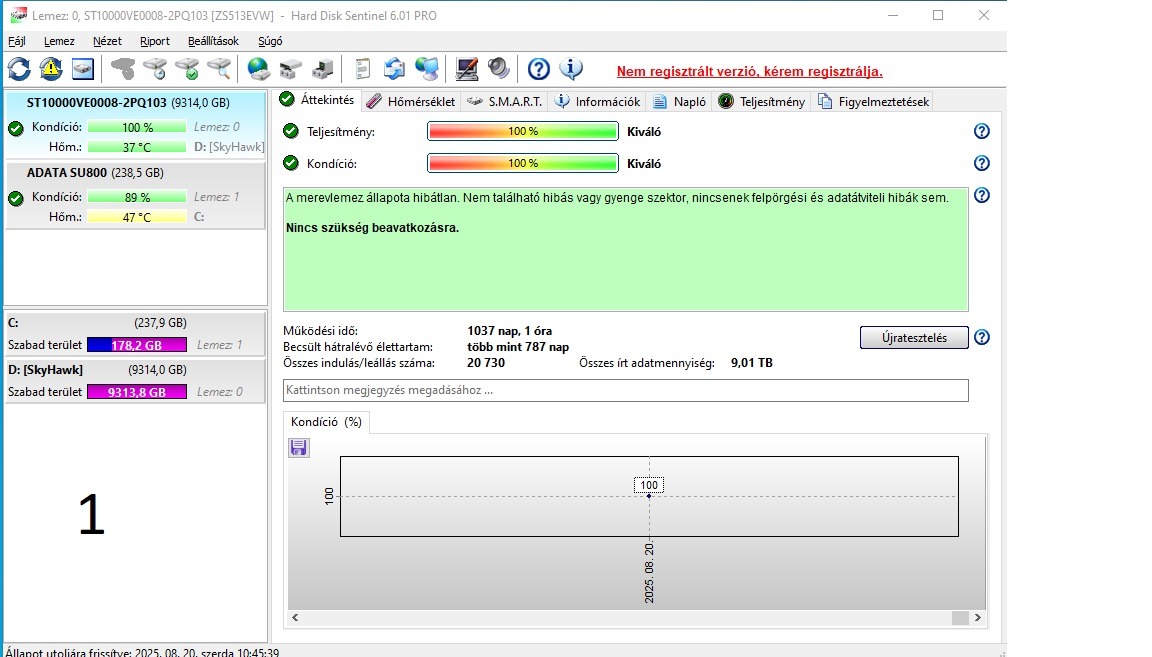Switch to the Hőmérséklet tab

411,101
